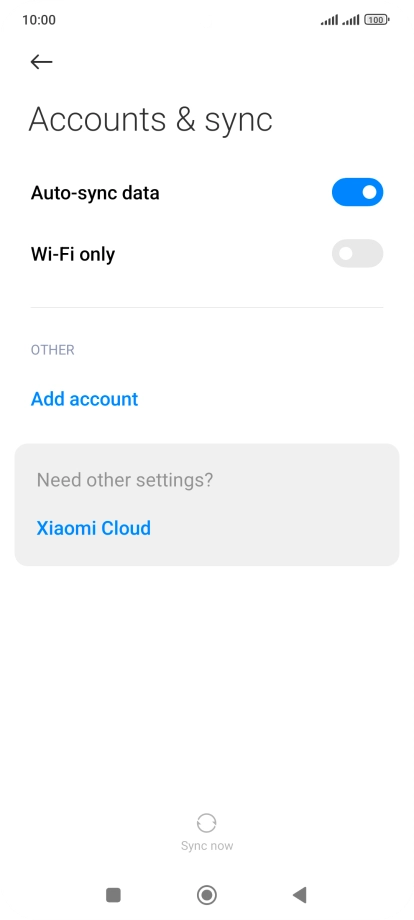
Task: Tap the back arrow at top
Action: (x=42, y=62)
